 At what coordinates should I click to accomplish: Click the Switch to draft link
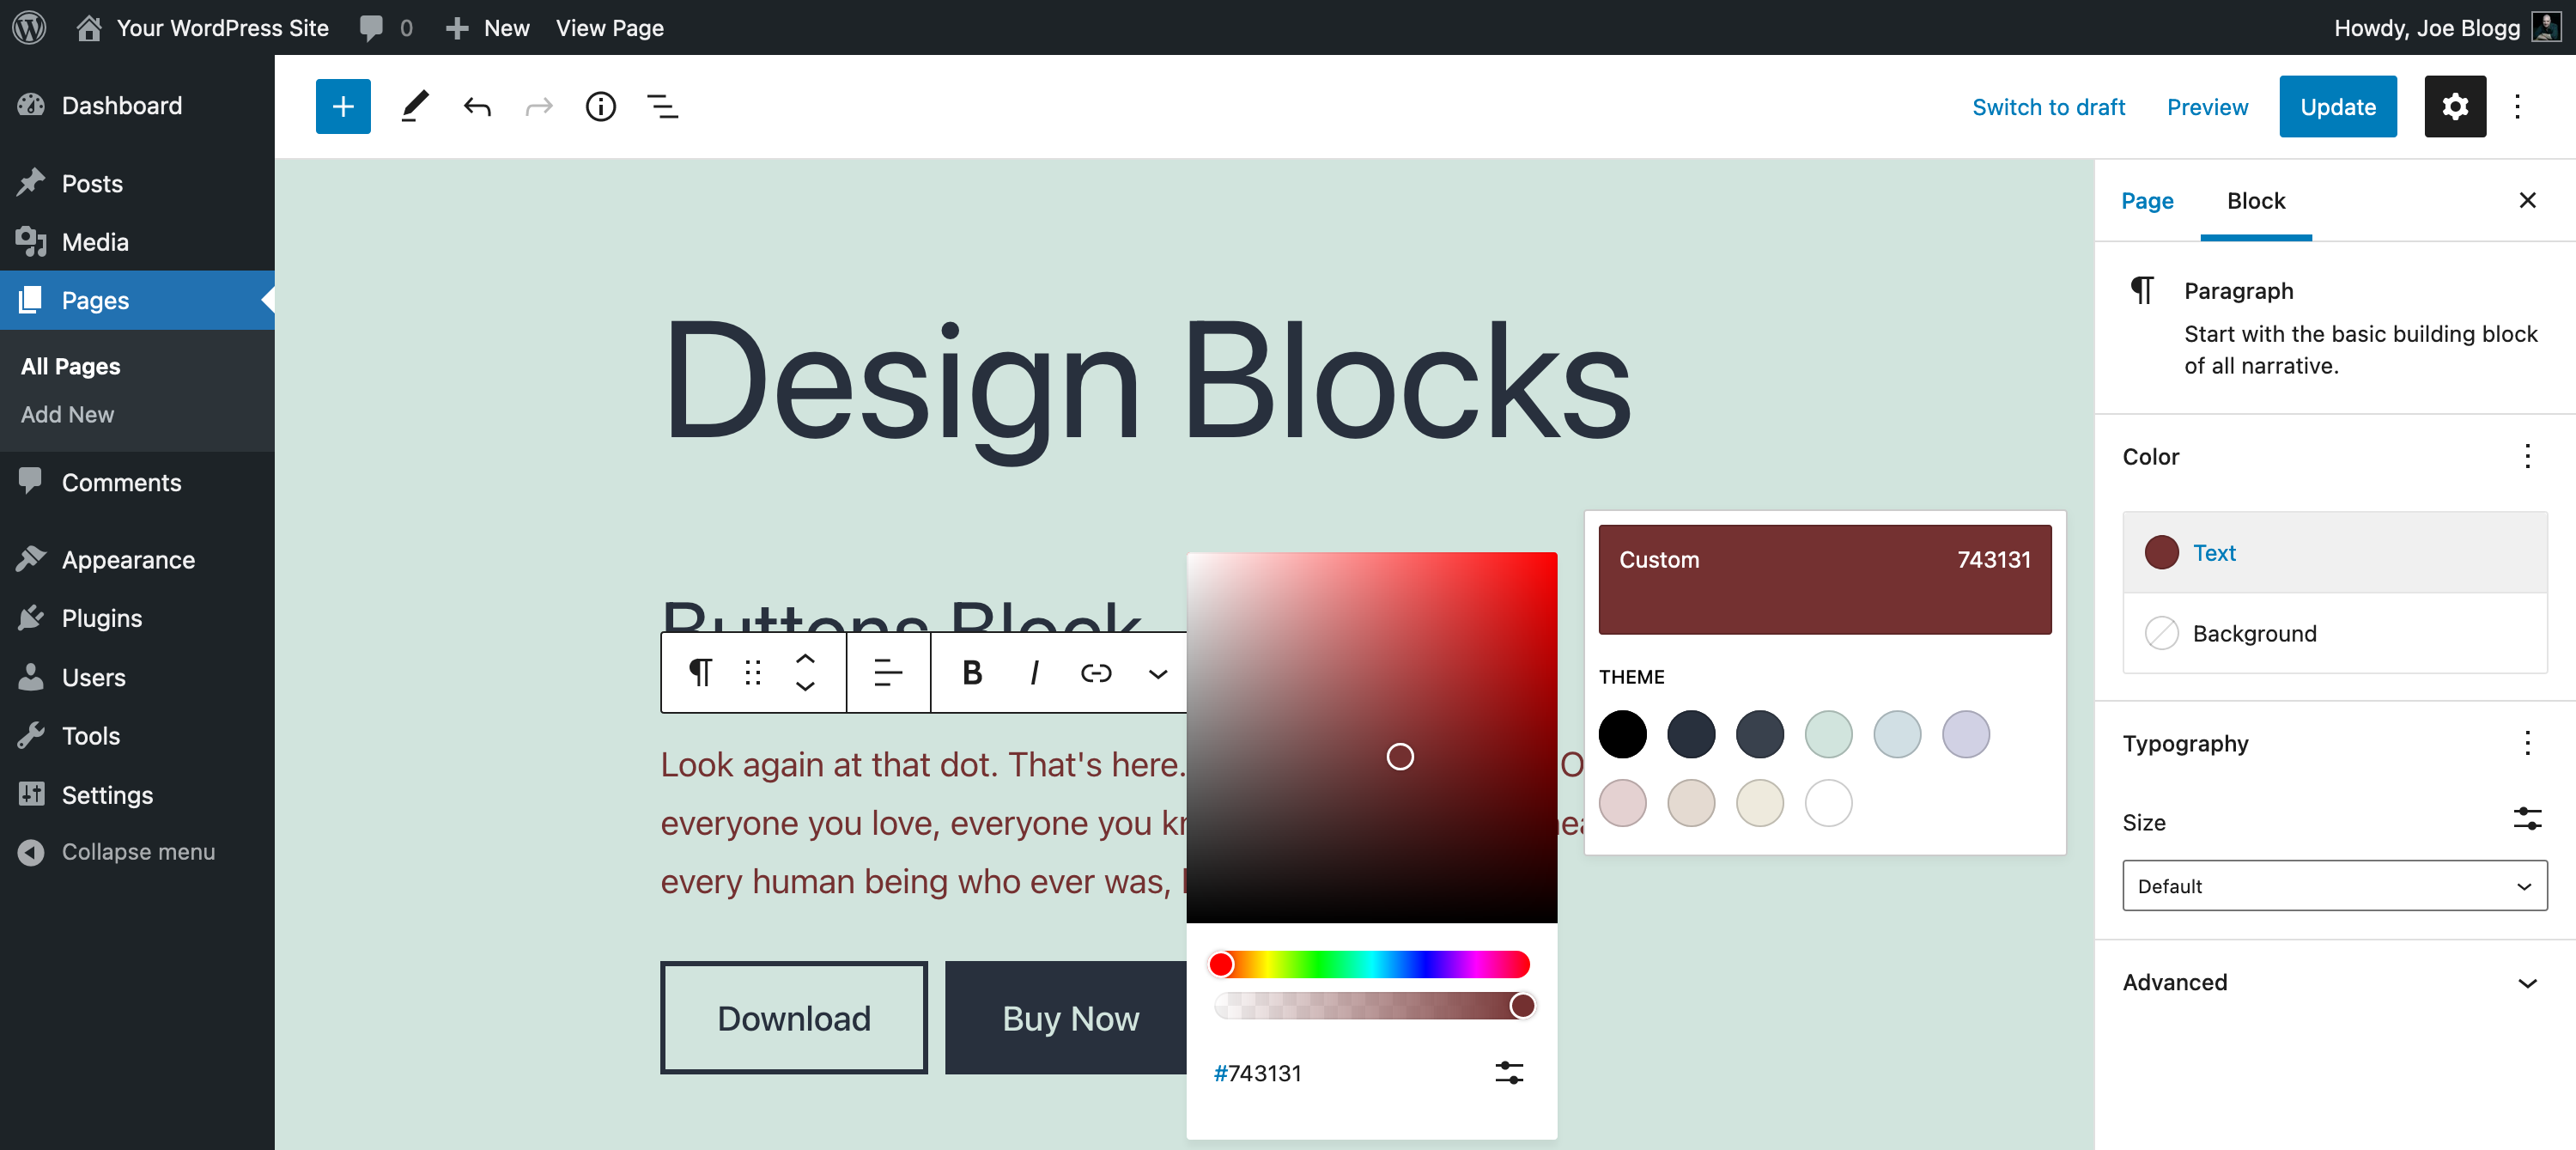pyautogui.click(x=2047, y=106)
